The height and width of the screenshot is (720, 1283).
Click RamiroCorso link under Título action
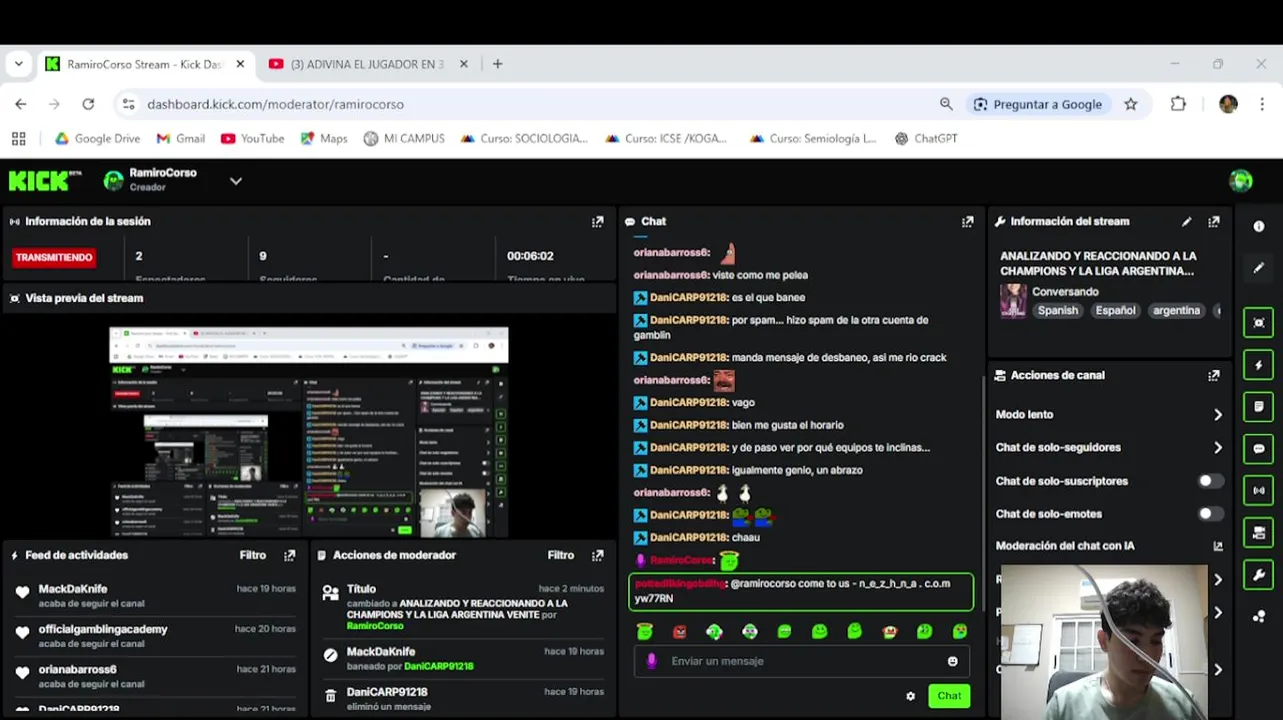point(375,626)
